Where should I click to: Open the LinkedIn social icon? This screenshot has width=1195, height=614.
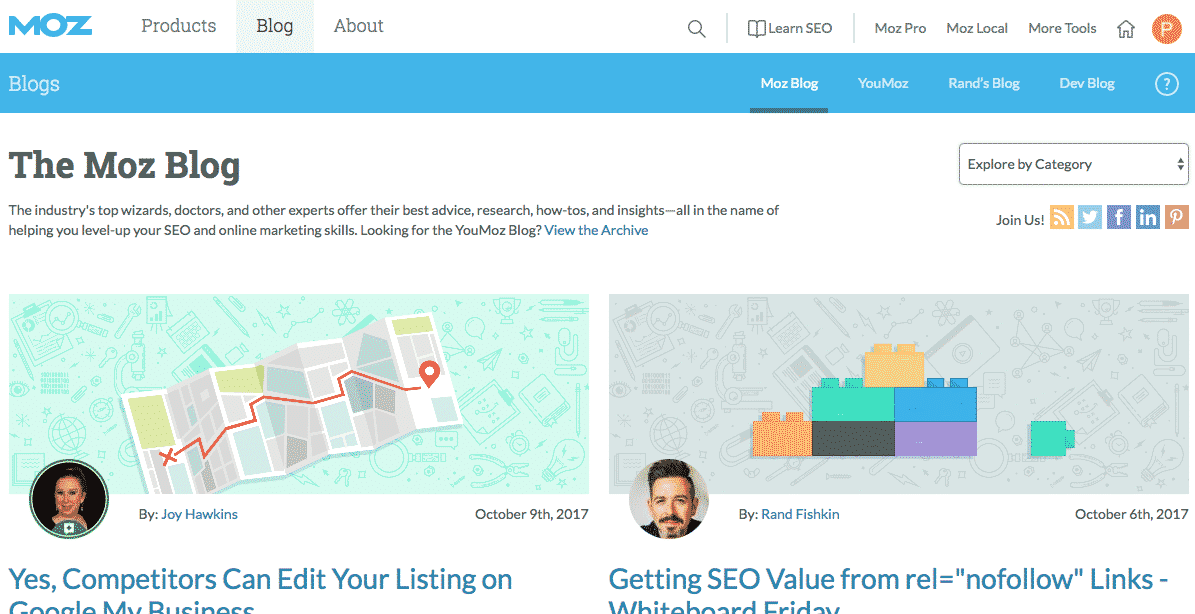tap(1148, 217)
